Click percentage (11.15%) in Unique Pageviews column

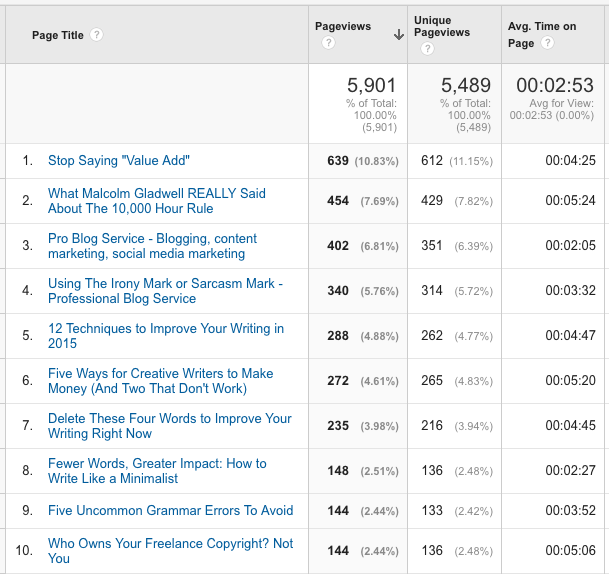tap(471, 162)
